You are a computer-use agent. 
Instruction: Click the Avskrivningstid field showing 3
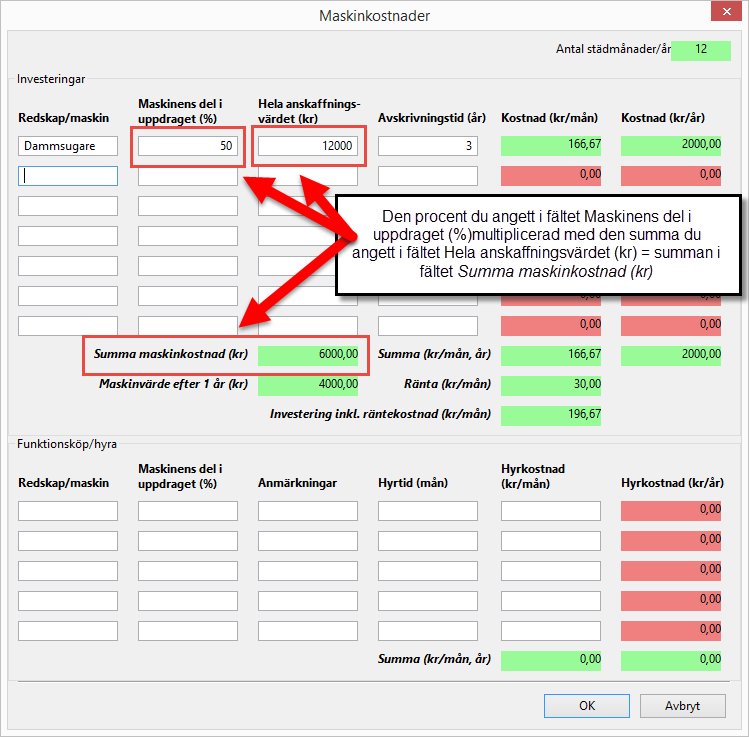click(x=428, y=146)
